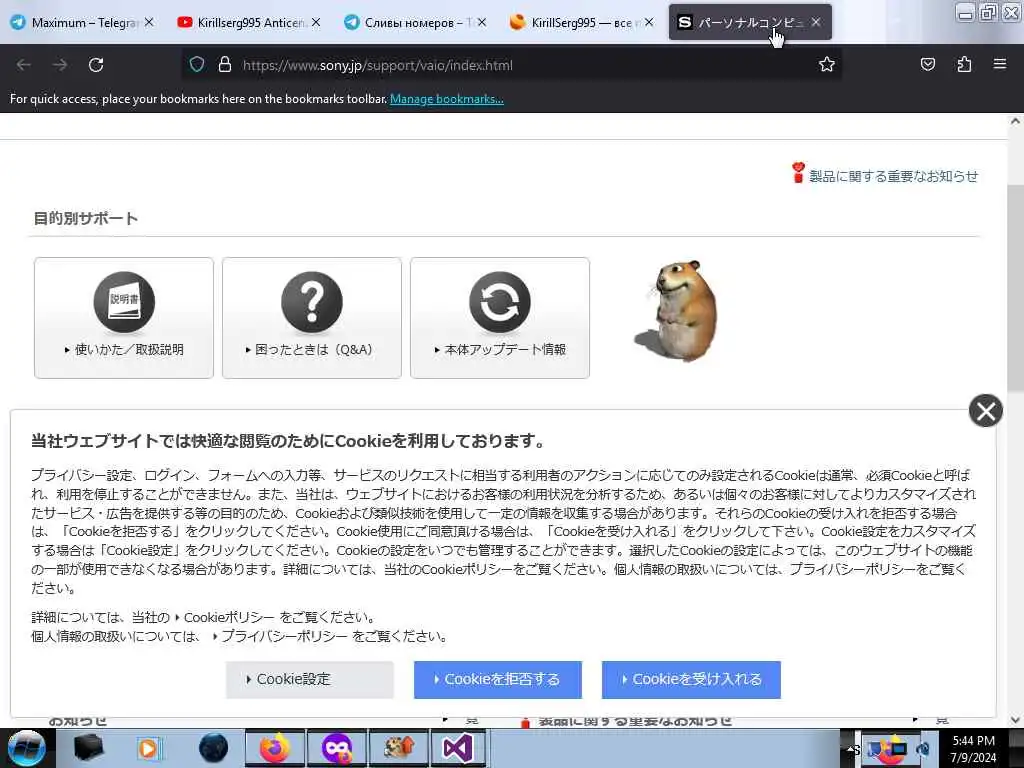
Task: Open the Firefox taskbar icon
Action: click(x=275, y=748)
